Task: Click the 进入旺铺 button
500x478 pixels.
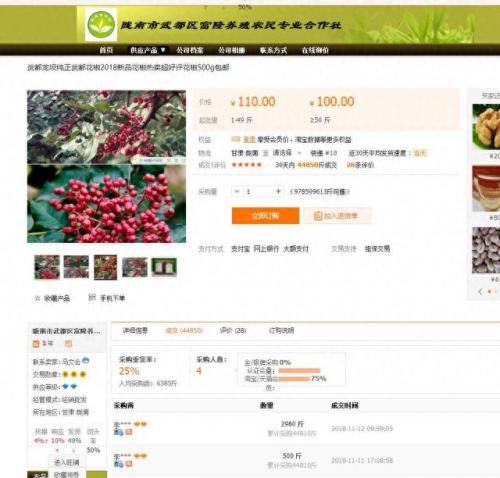Action: [x=67, y=462]
